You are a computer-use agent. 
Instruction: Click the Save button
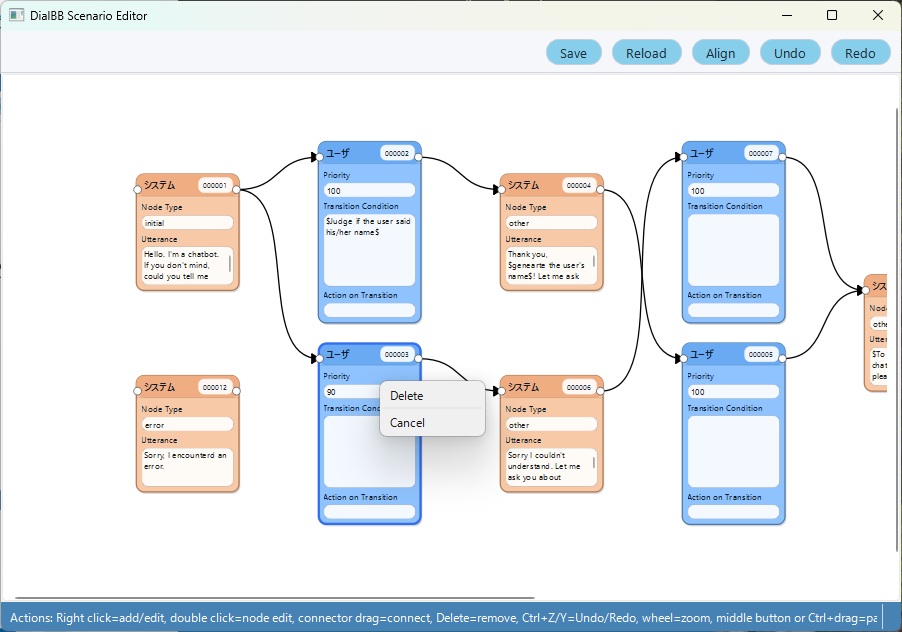(574, 53)
